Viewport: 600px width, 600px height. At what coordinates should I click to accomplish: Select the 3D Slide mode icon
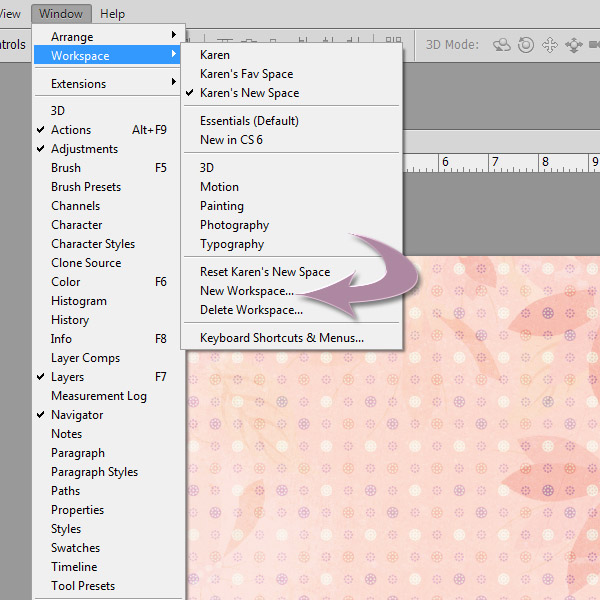[574, 45]
